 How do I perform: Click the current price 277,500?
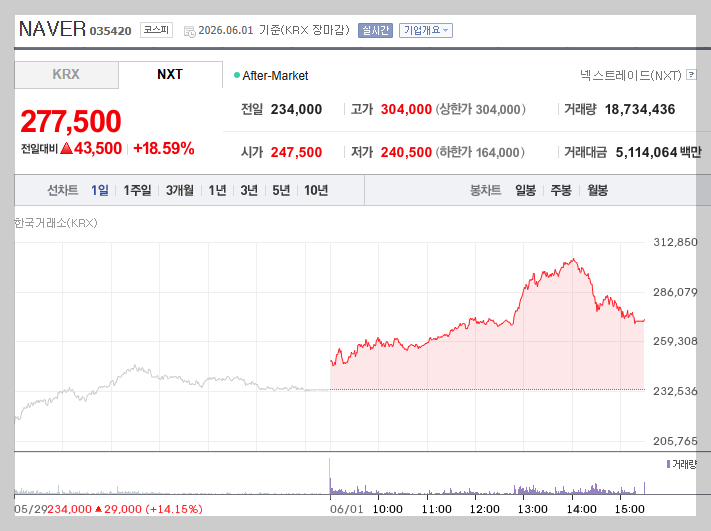tap(71, 122)
